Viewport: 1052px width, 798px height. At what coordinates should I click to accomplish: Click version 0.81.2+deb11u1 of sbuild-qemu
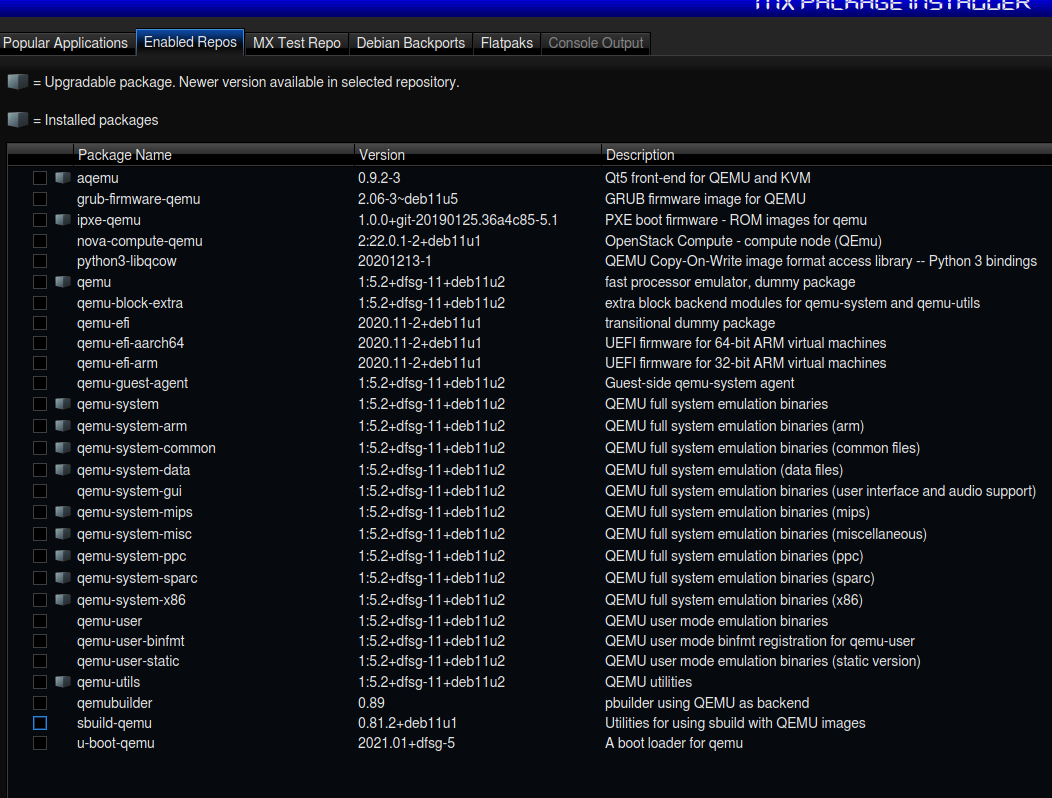click(x=407, y=724)
